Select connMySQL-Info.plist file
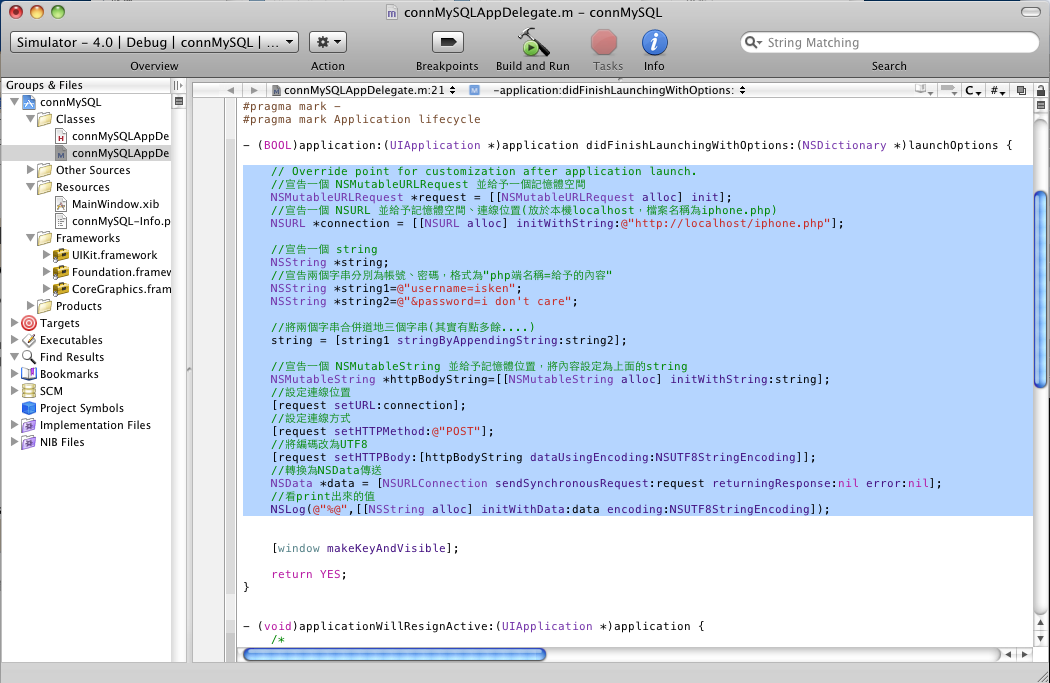The image size is (1050, 683). pos(112,221)
